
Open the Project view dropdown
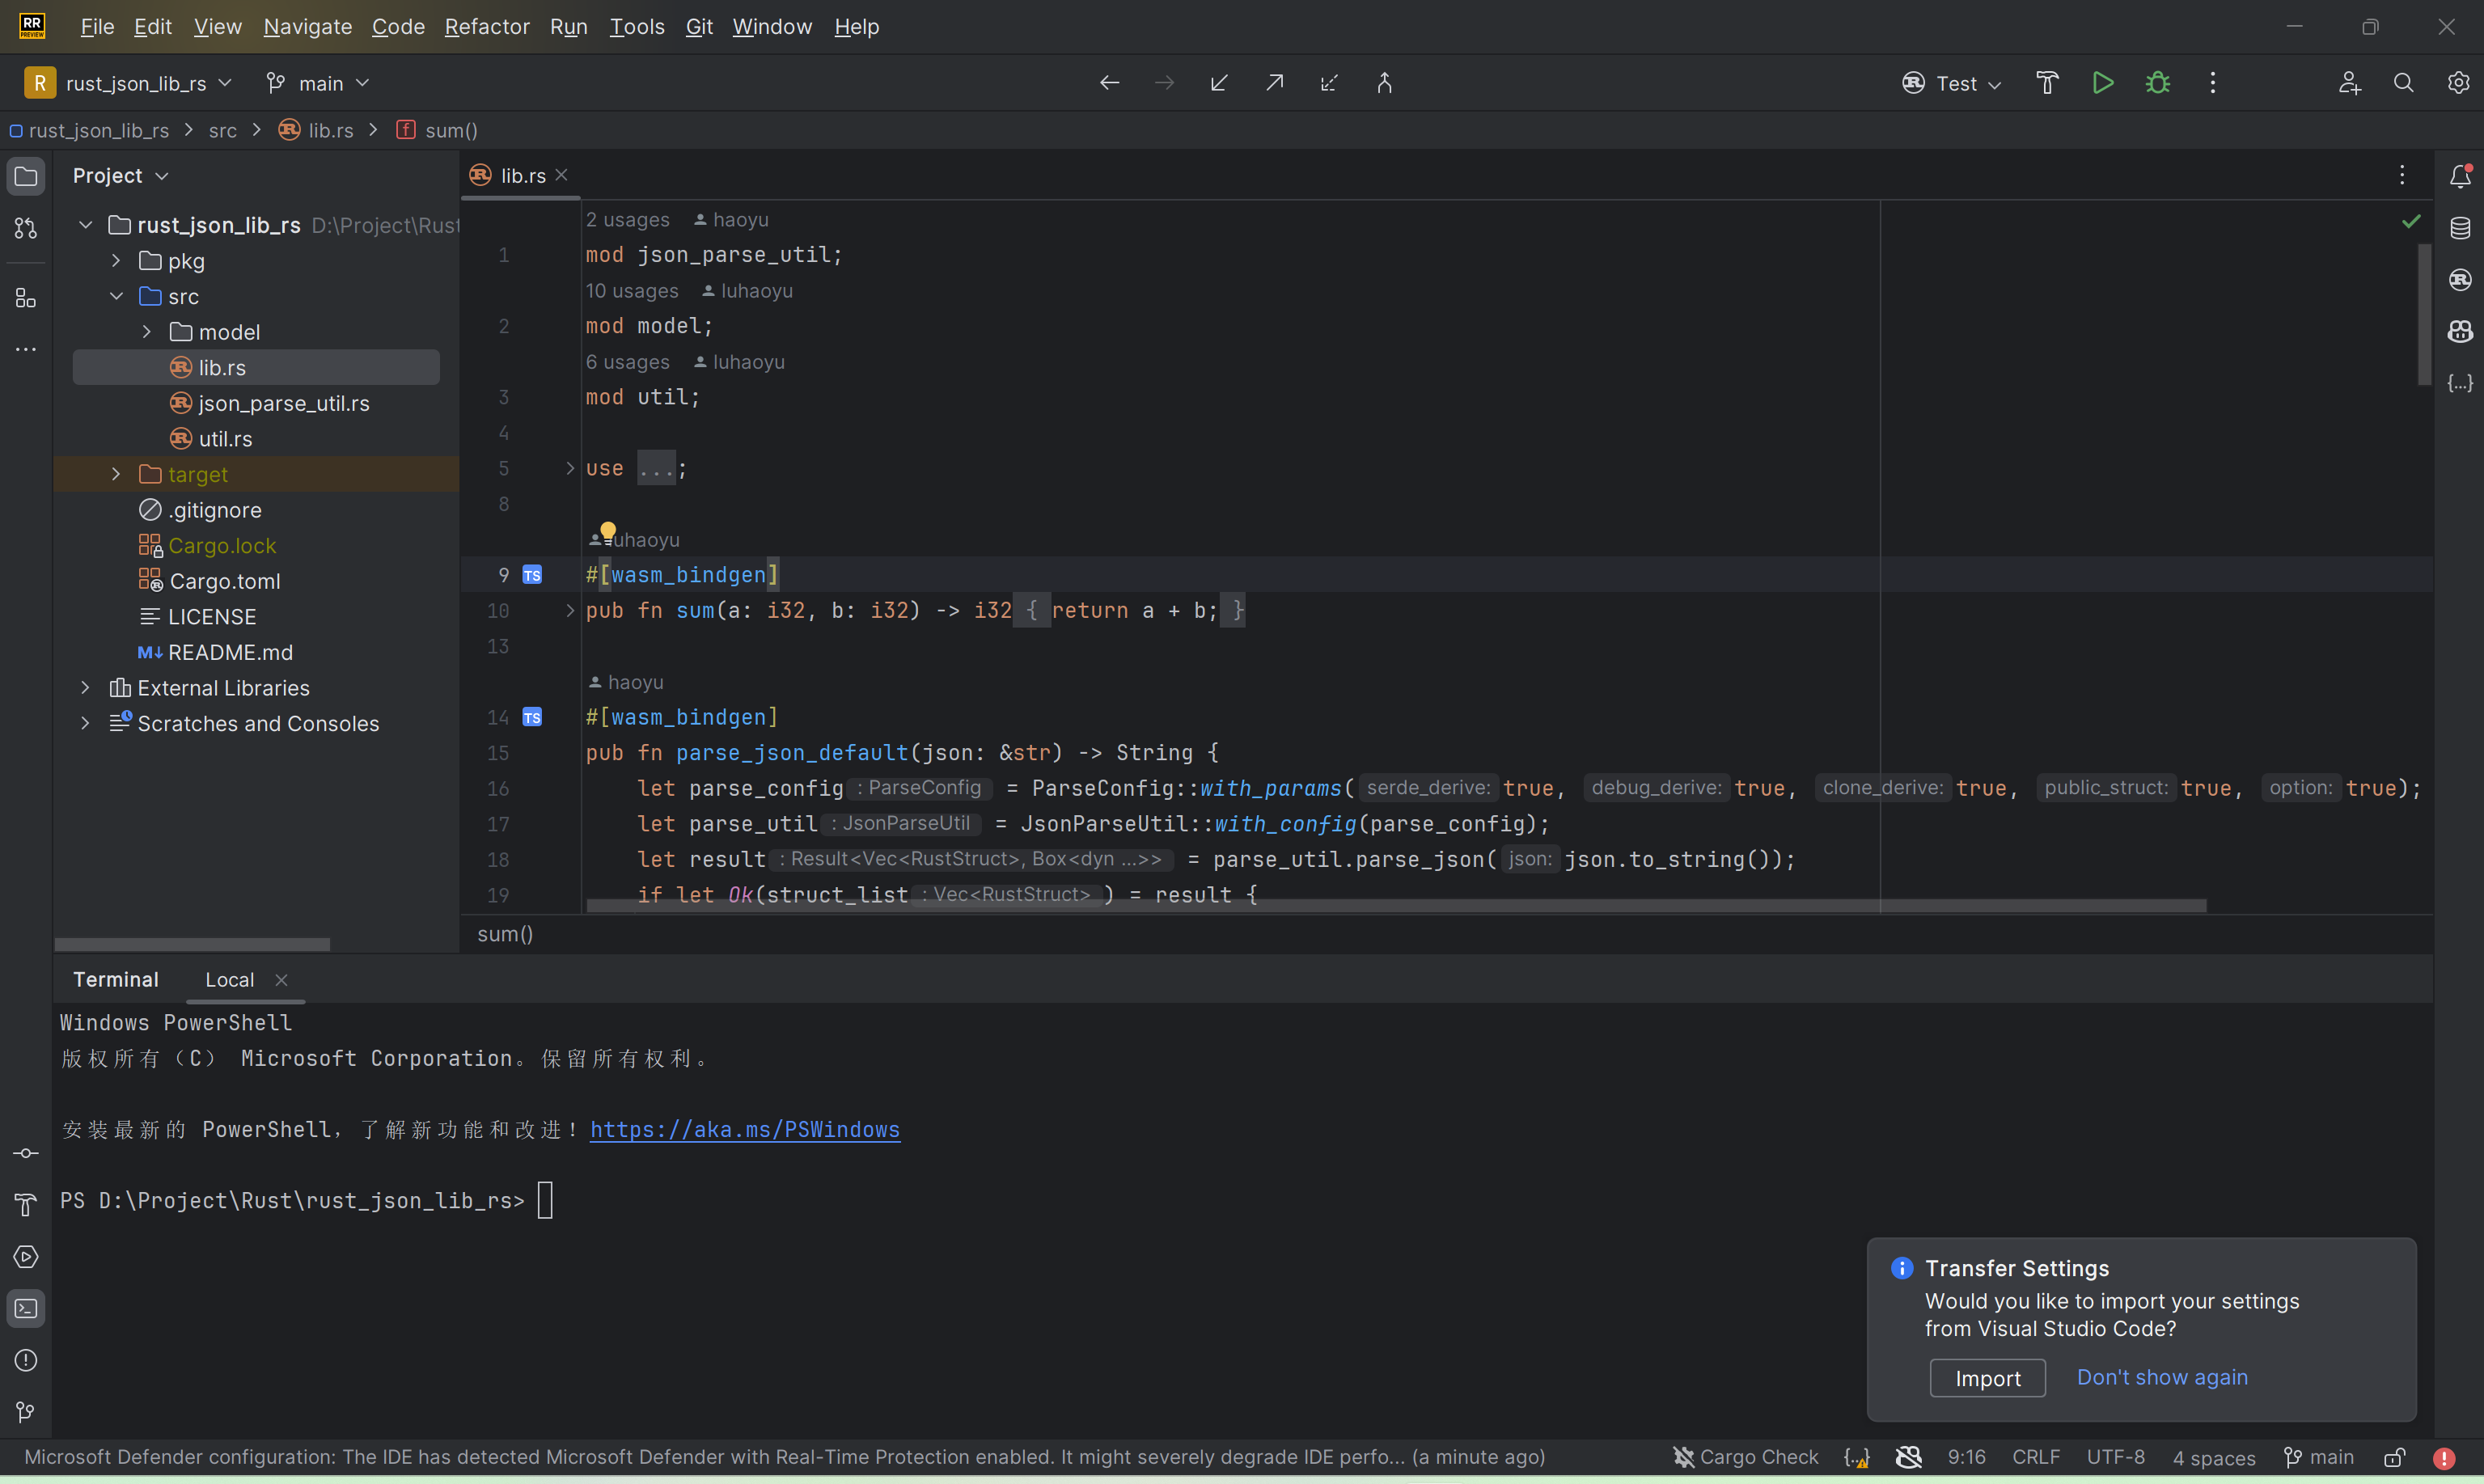coord(121,176)
